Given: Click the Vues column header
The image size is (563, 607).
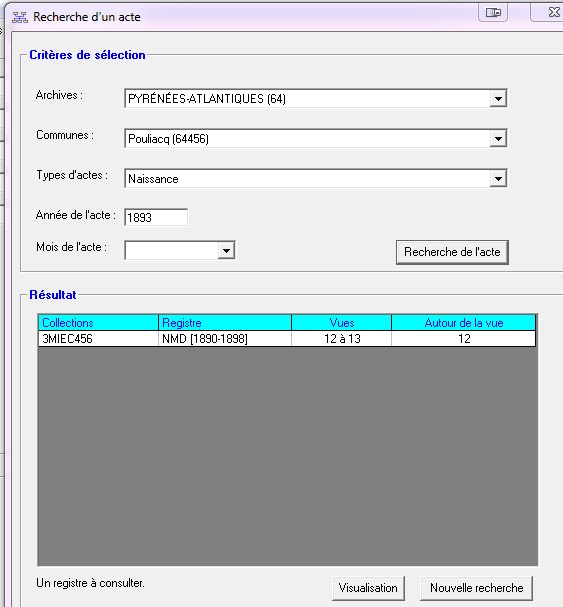Looking at the screenshot, I should [x=342, y=323].
